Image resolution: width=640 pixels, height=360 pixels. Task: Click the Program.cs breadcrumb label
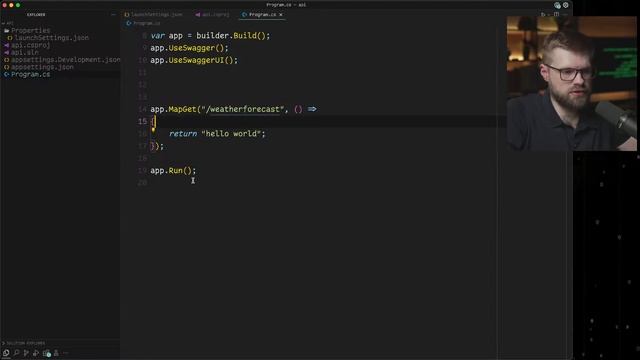[x=147, y=23]
